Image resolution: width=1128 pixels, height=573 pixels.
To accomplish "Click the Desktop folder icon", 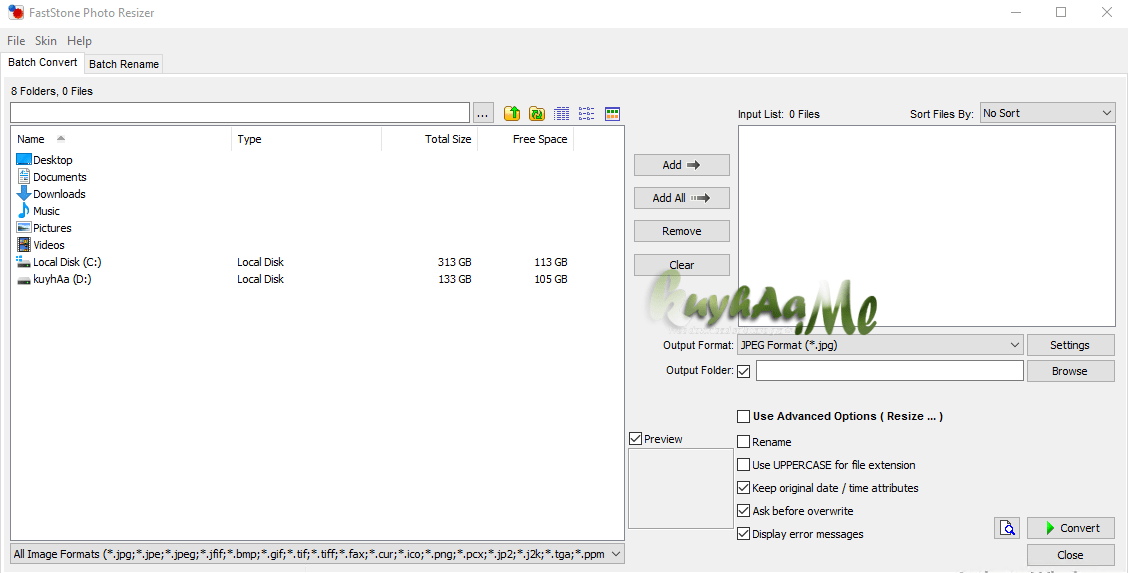I will pyautogui.click(x=24, y=160).
